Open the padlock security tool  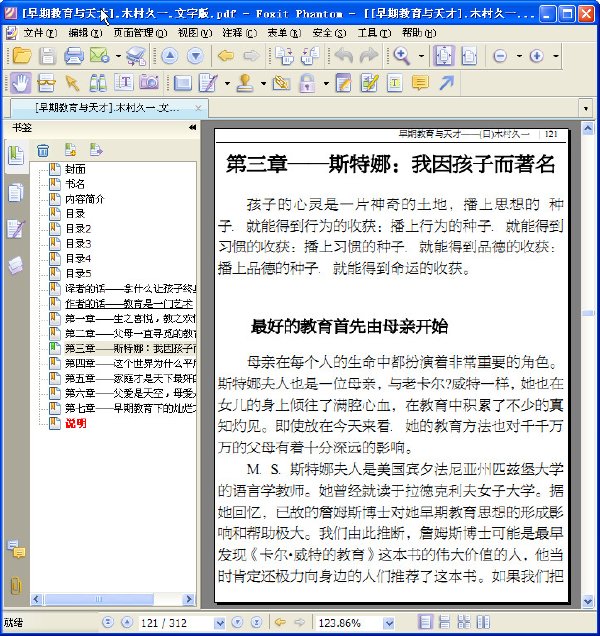[308, 83]
